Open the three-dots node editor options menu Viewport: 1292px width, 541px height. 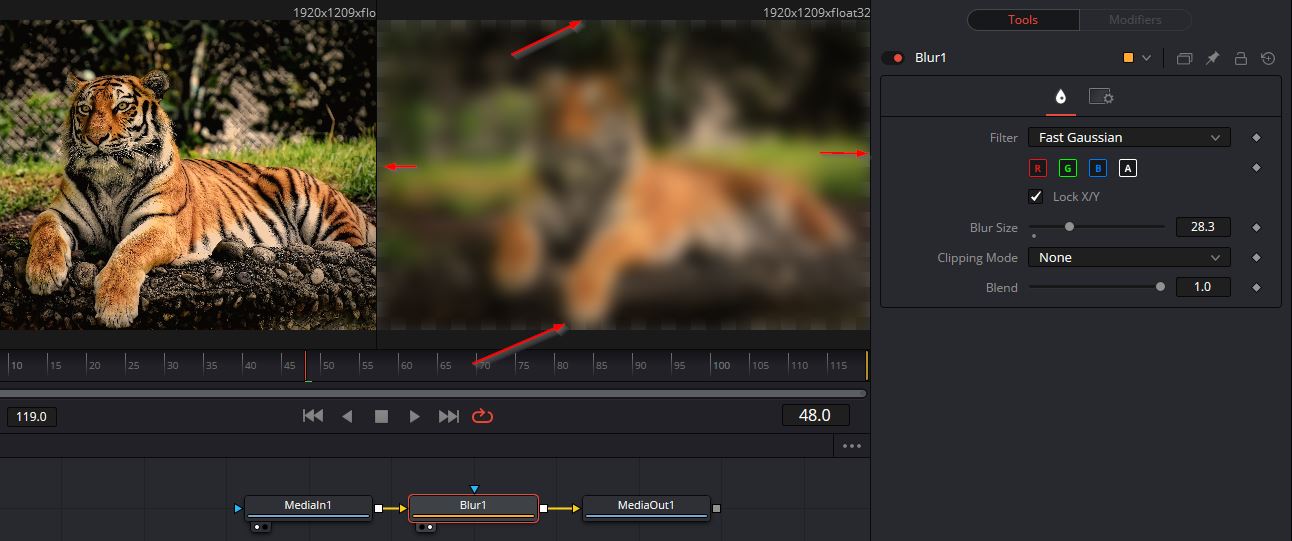click(852, 446)
